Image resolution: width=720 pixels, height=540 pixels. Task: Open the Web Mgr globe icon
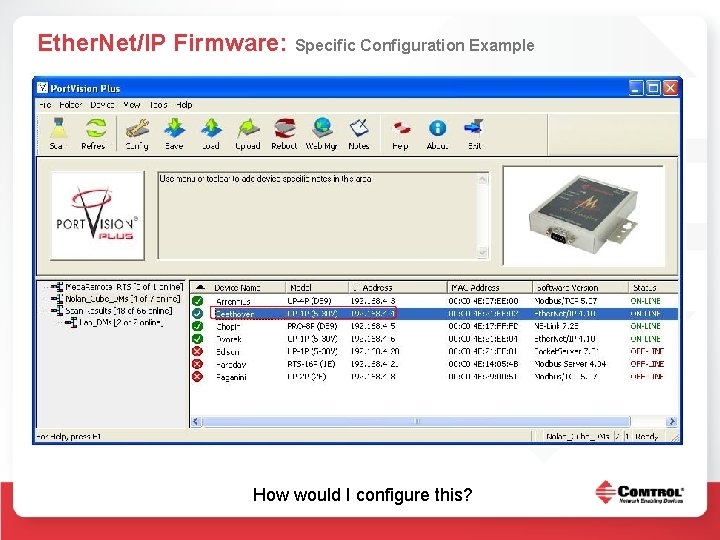pos(322,133)
